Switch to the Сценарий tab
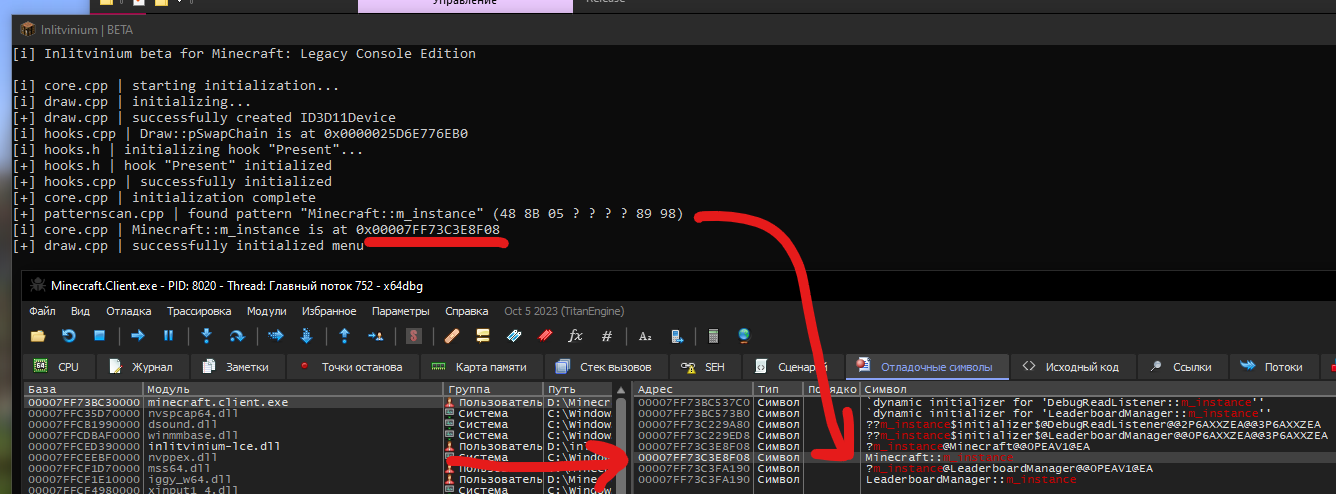1336x494 pixels. [795, 367]
